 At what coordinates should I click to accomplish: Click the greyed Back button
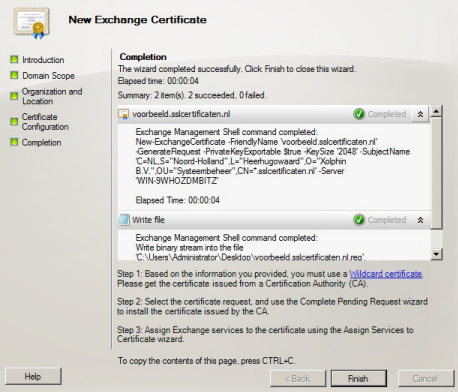pos(298,379)
